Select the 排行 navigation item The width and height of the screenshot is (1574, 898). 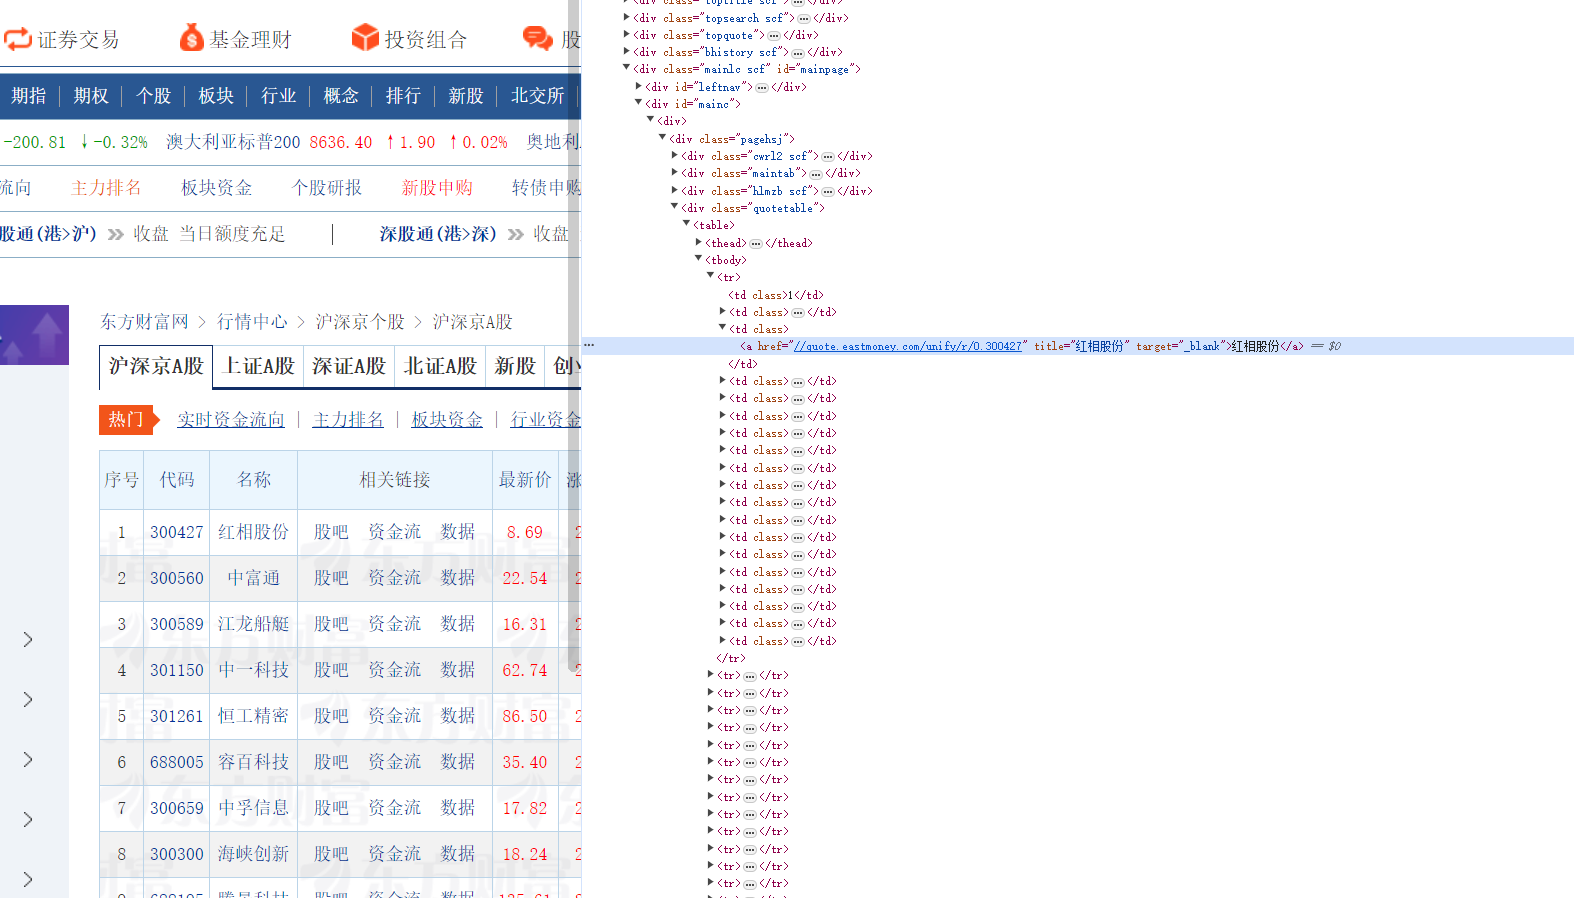coord(403,96)
